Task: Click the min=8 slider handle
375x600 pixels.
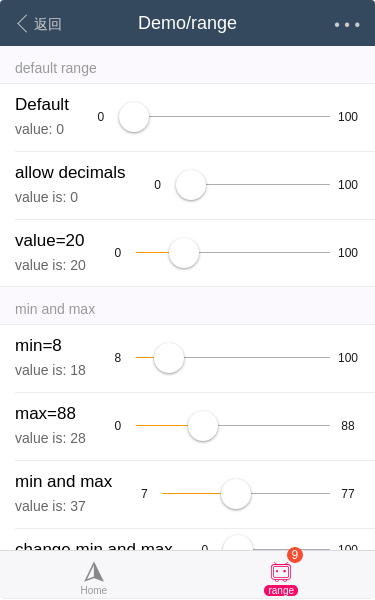Action: click(x=169, y=358)
